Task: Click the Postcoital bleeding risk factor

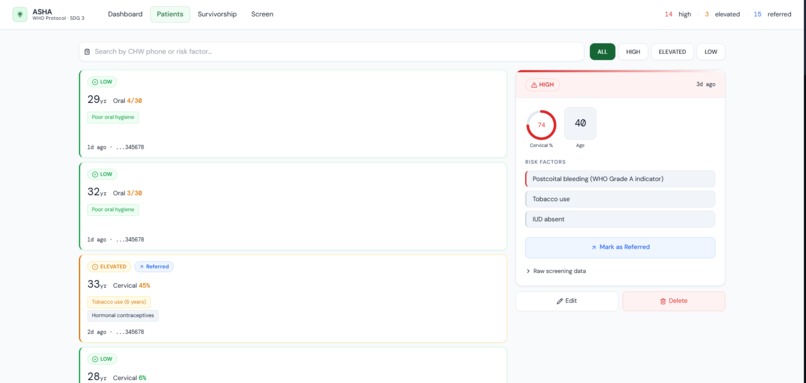Action: point(620,179)
